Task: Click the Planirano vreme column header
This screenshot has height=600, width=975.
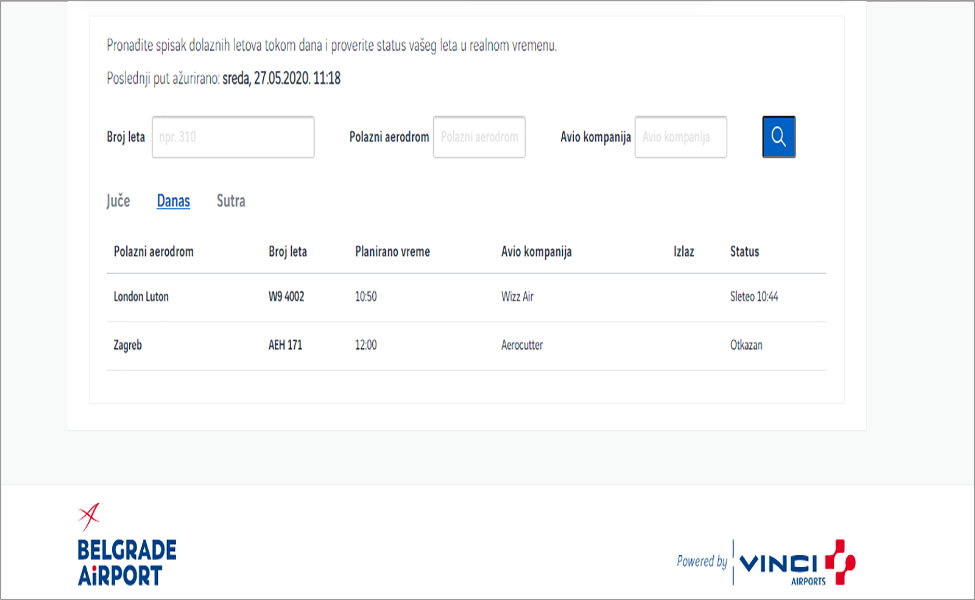Action: 392,252
